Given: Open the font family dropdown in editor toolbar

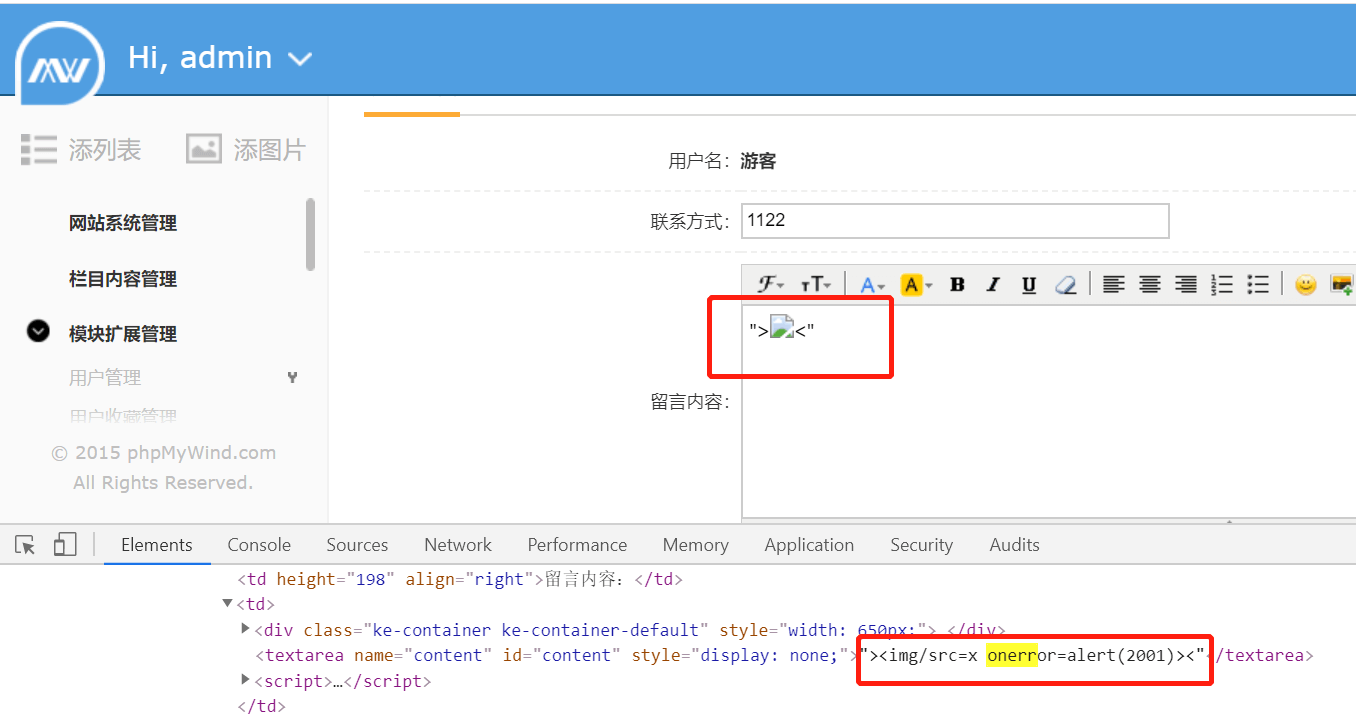Looking at the screenshot, I should click(770, 285).
